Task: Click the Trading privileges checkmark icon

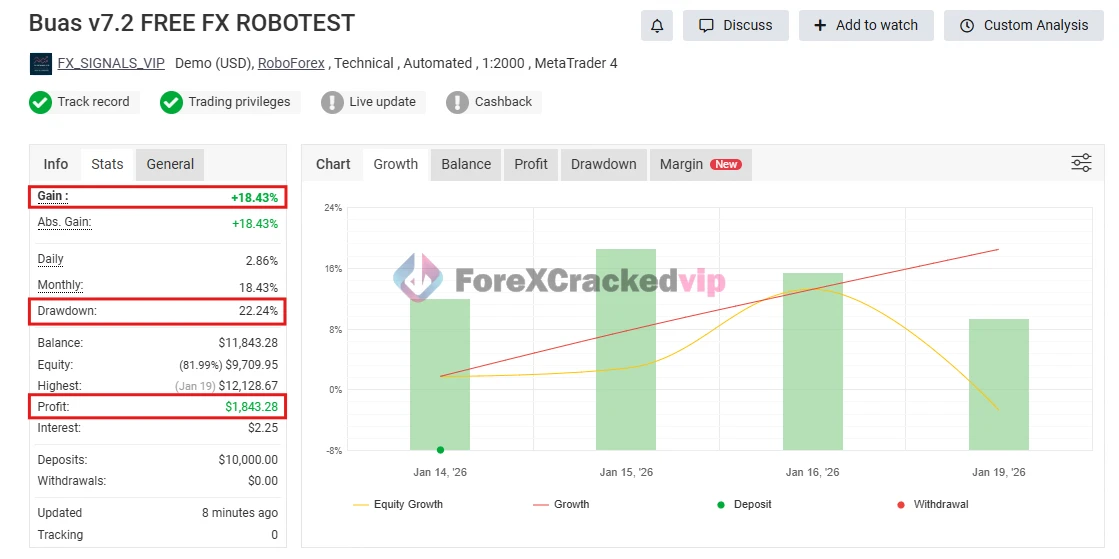Action: click(x=172, y=102)
